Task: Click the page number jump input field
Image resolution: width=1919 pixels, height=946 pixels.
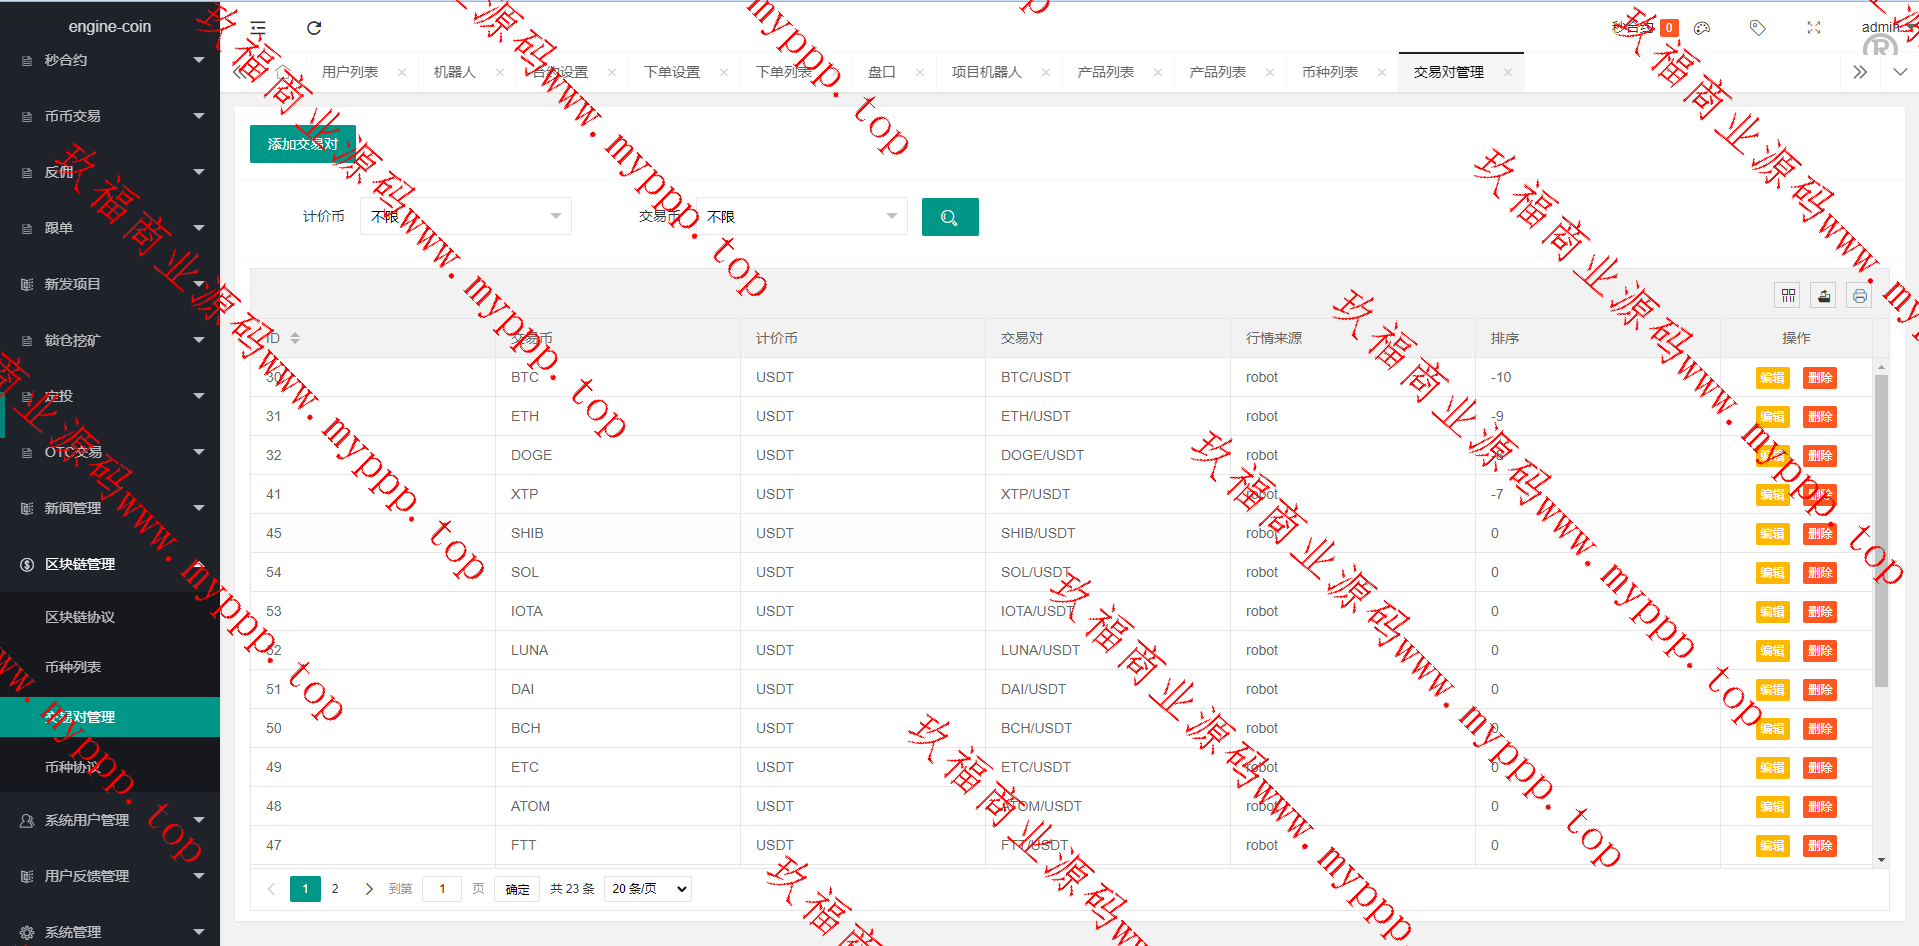Action: [x=442, y=889]
